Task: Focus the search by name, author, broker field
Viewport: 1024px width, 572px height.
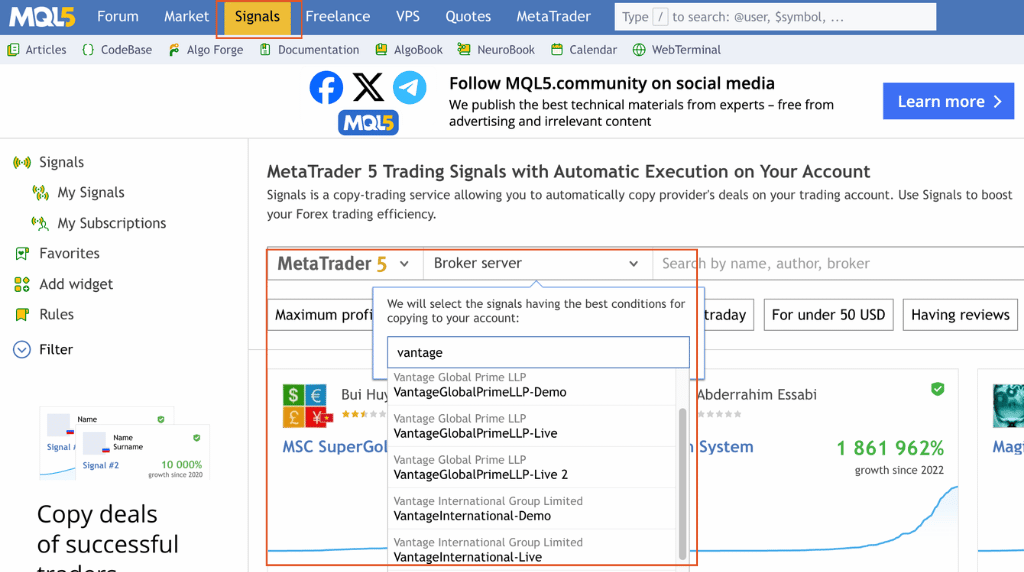Action: [x=839, y=264]
